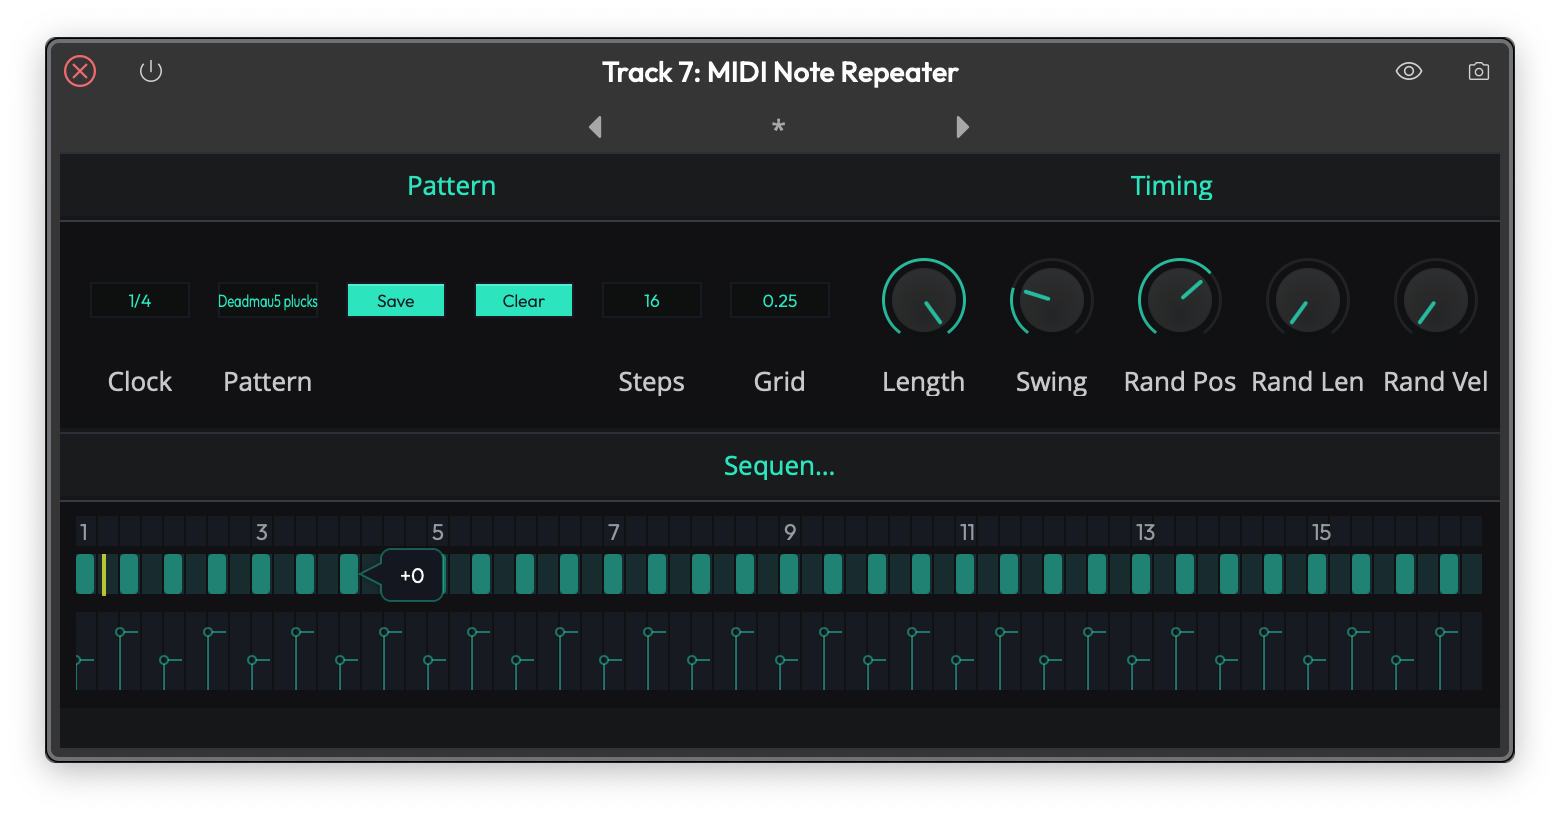Click step number 9 in sequencer ruler
This screenshot has height=816, width=1560.
pos(790,532)
